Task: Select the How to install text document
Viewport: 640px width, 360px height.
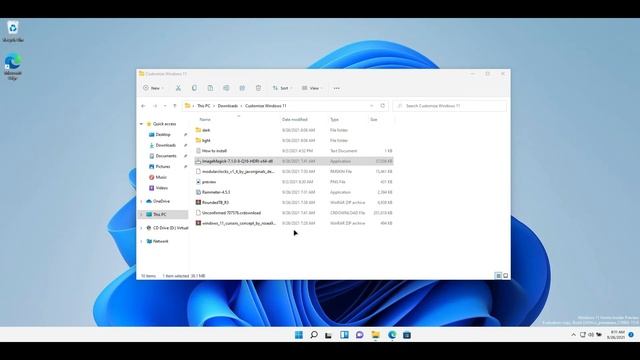Action: coord(294,151)
